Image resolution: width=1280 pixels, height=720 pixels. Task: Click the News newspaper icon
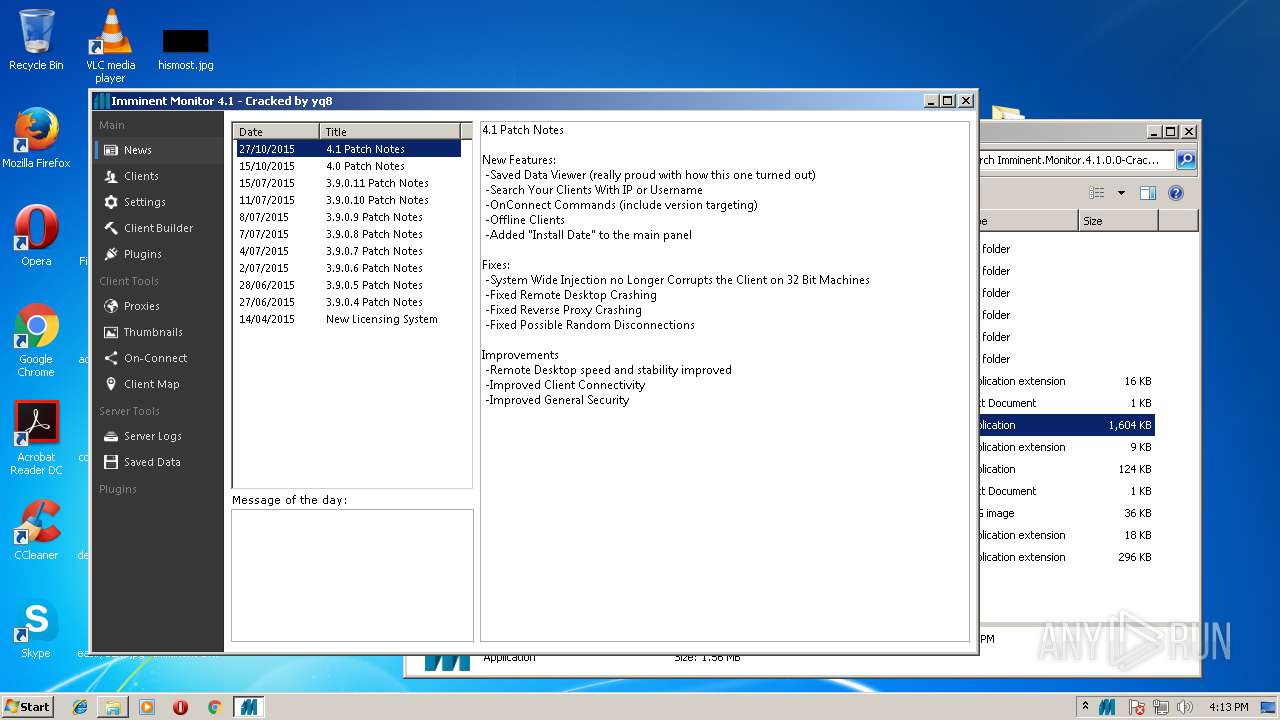(111, 150)
